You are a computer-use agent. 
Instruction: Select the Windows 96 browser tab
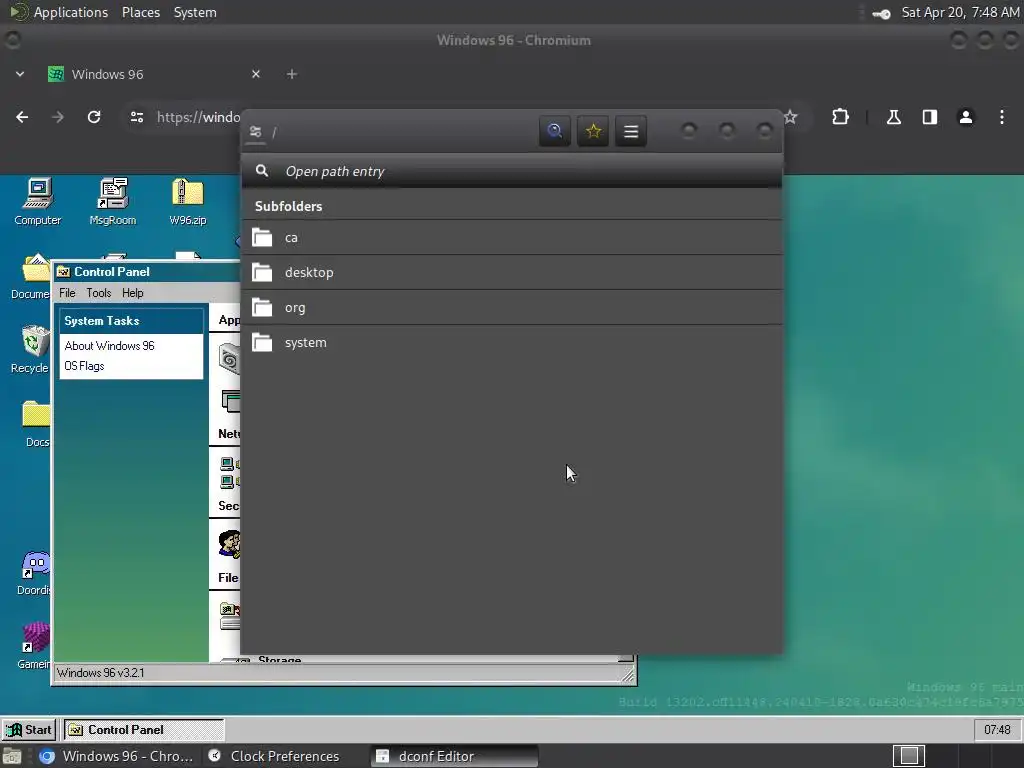pos(155,74)
